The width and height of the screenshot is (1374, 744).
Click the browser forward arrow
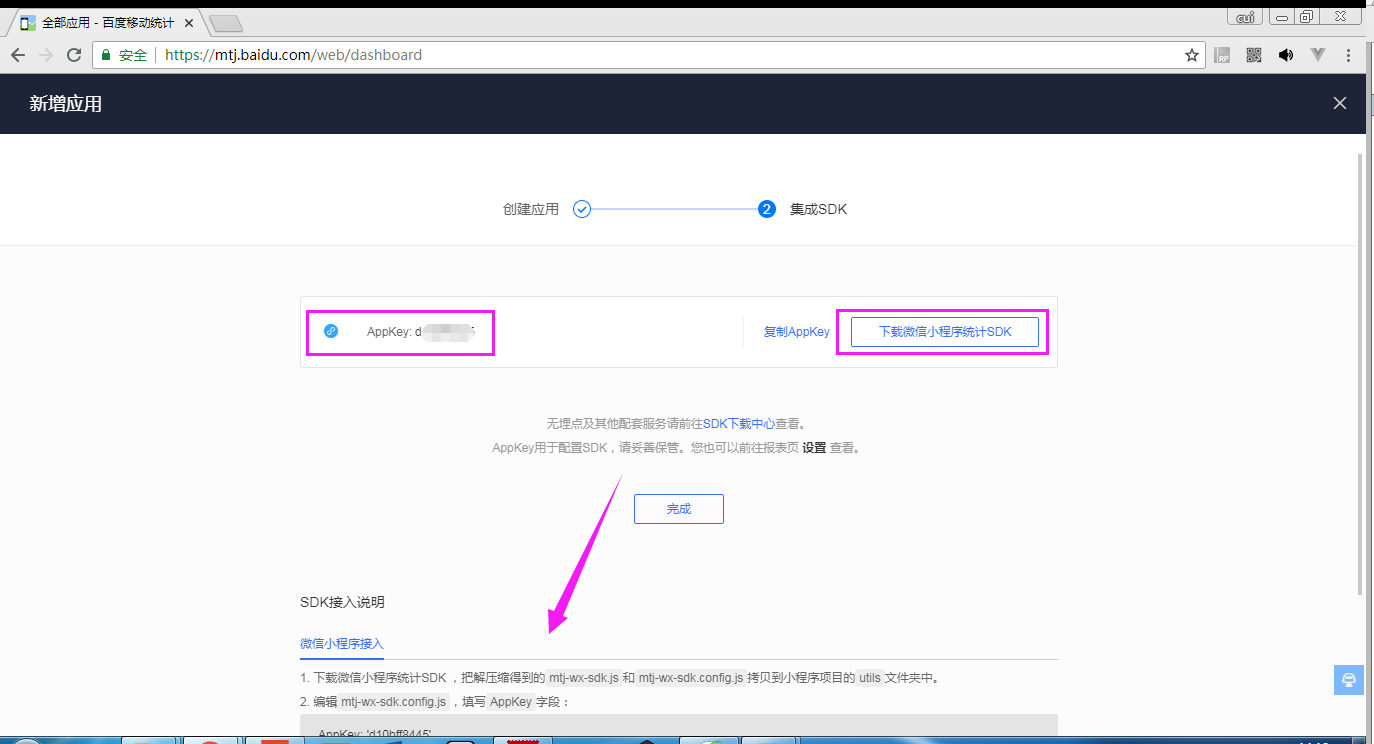(x=45, y=55)
